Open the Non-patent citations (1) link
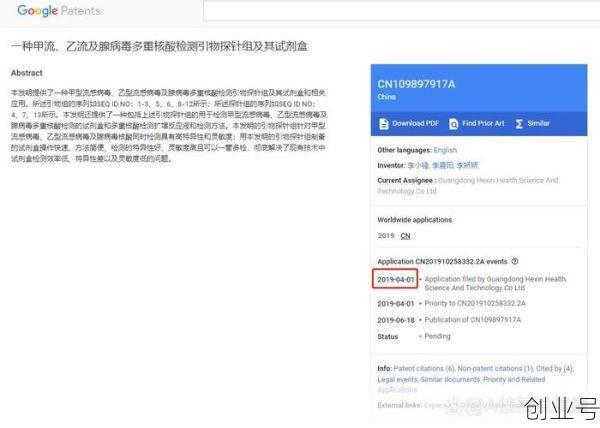Viewport: 600px width, 428px height. coord(495,368)
